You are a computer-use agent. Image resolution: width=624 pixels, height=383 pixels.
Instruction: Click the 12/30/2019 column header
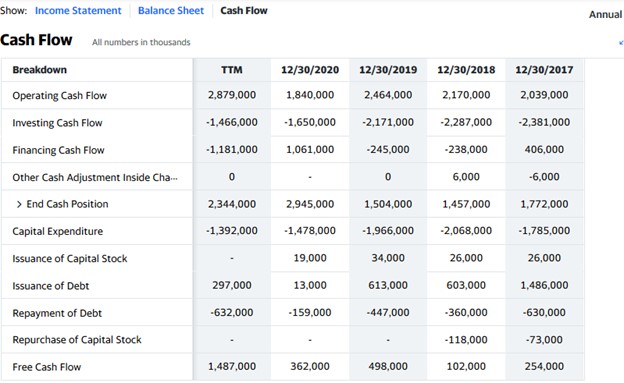(388, 70)
